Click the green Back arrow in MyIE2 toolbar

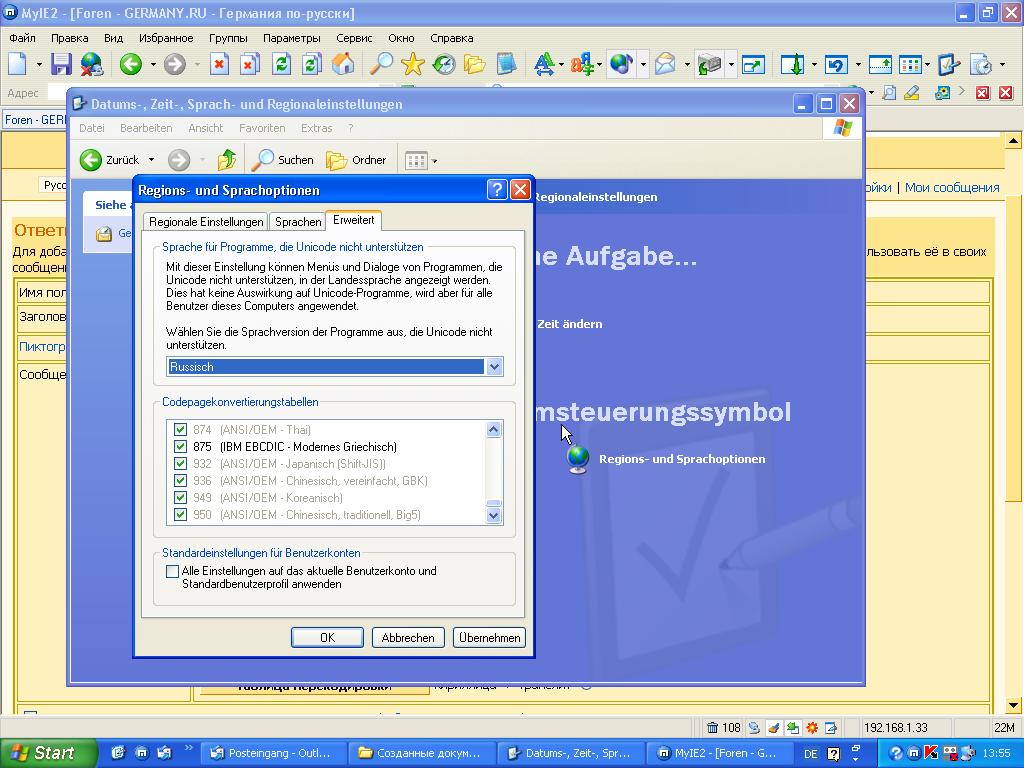(x=131, y=64)
